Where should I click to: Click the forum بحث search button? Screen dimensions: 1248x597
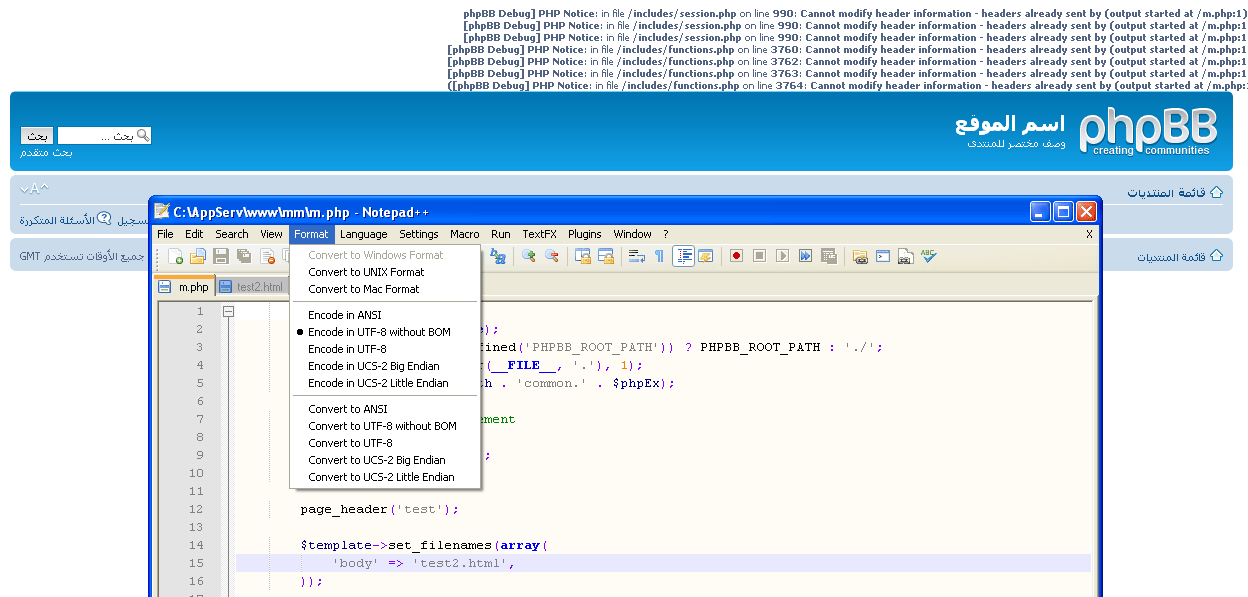[37, 136]
